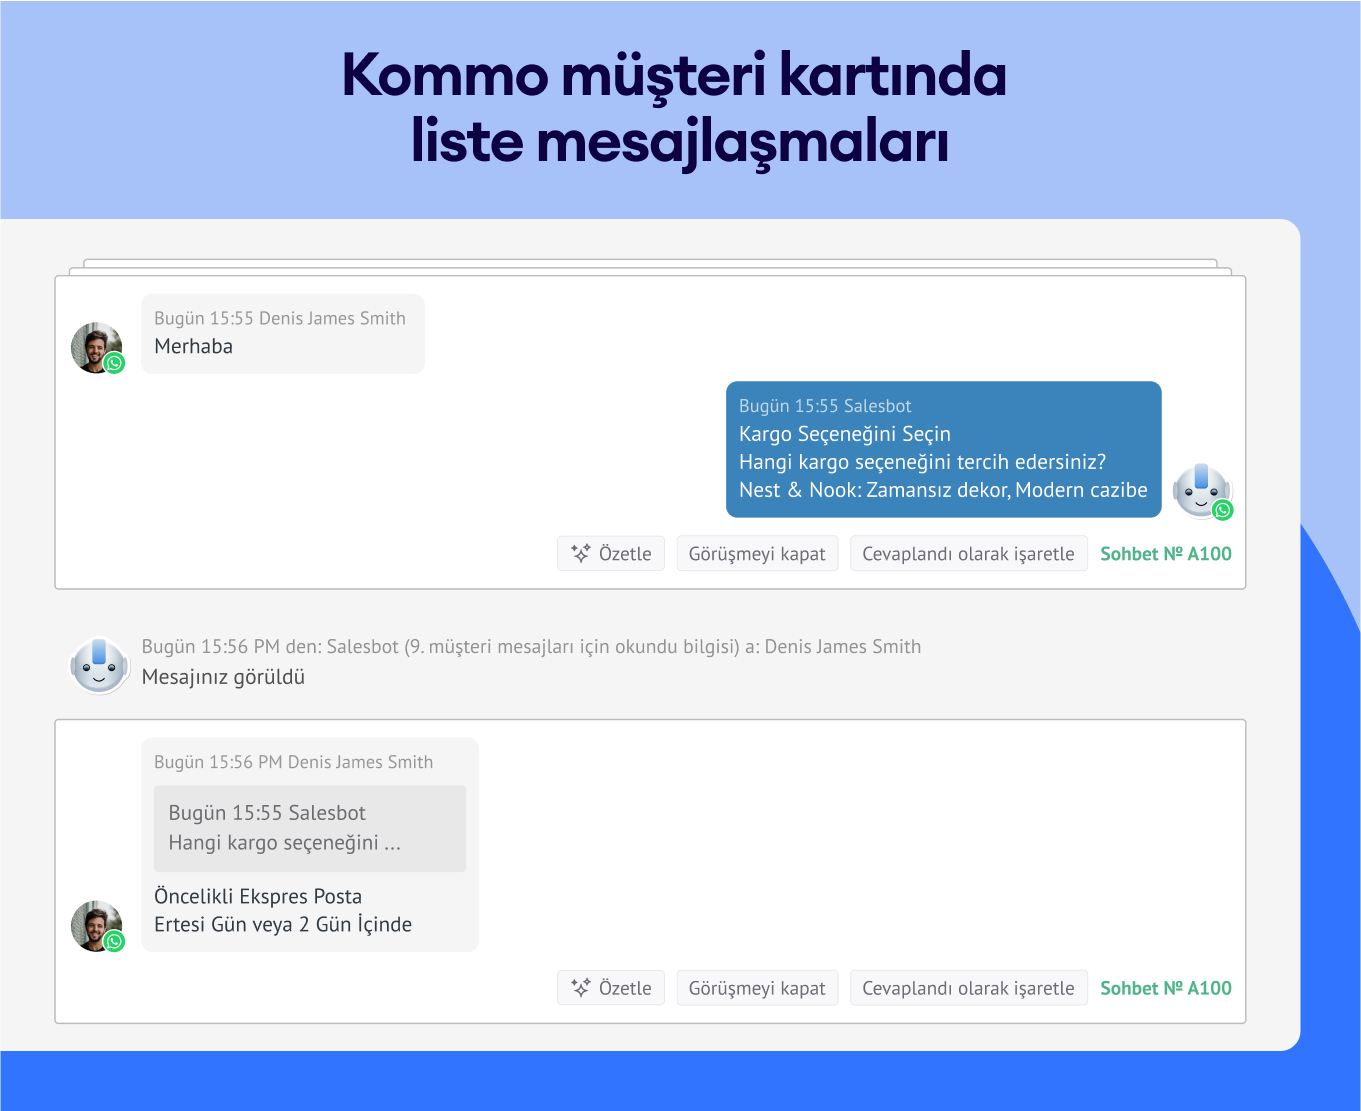This screenshot has width=1361, height=1111.
Task: Click Görüşmeyi kapat in first chat card
Action: [757, 553]
